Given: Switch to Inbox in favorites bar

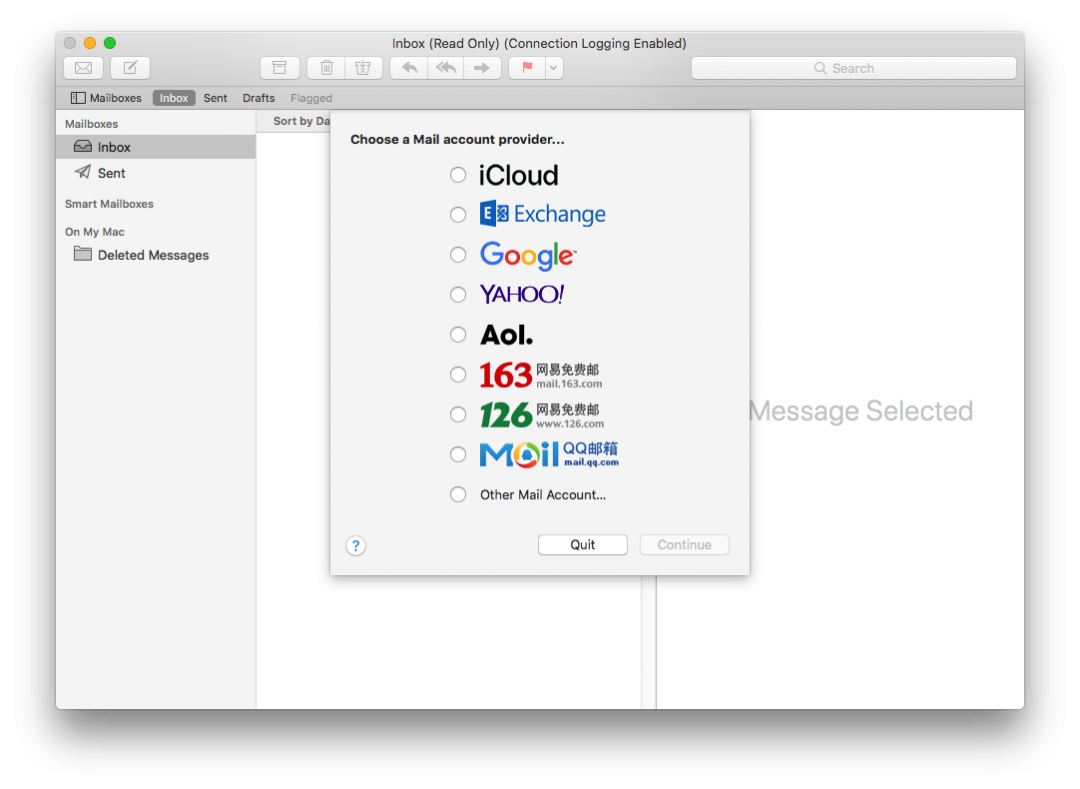Looking at the screenshot, I should [174, 98].
